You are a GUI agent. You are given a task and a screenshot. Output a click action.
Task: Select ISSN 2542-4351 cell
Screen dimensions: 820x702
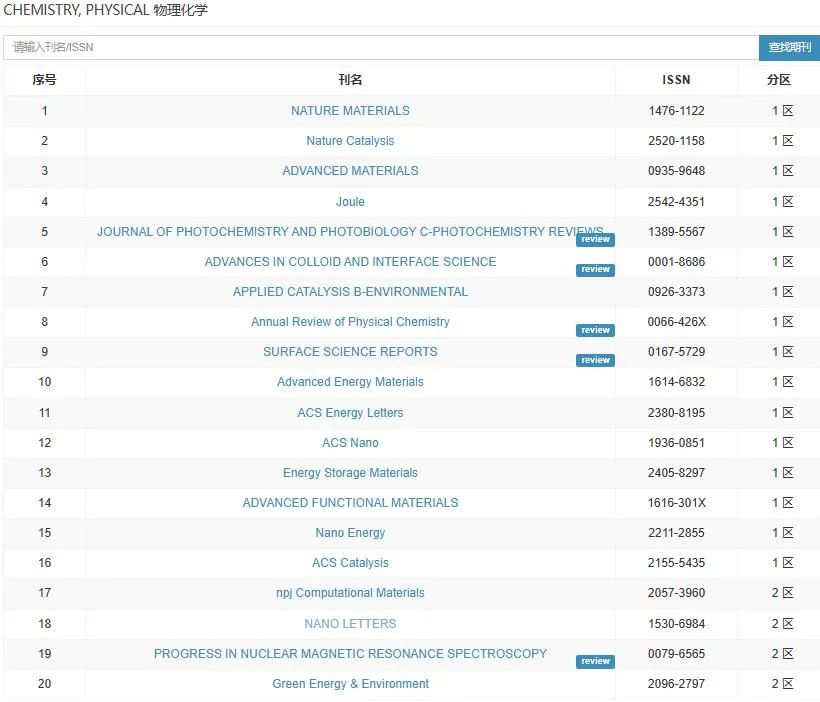[x=676, y=201]
